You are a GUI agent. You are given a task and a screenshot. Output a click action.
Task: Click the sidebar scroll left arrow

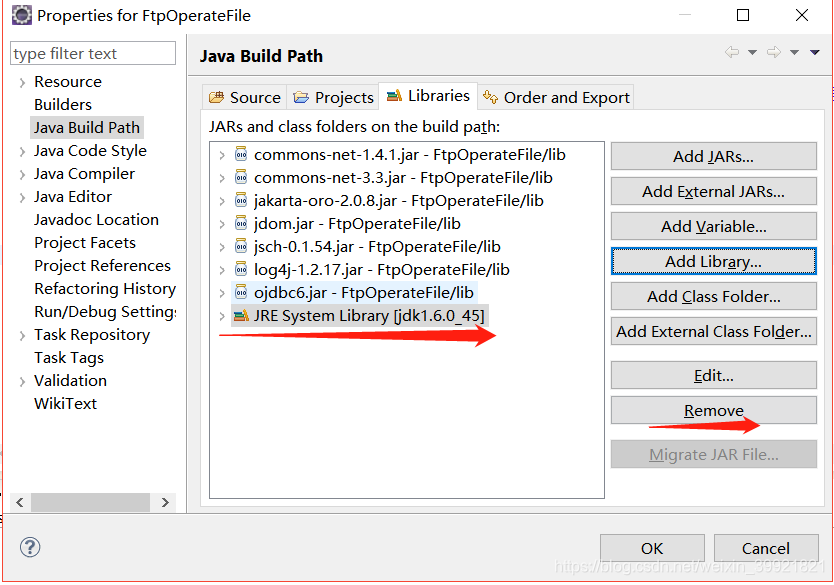click(x=20, y=503)
